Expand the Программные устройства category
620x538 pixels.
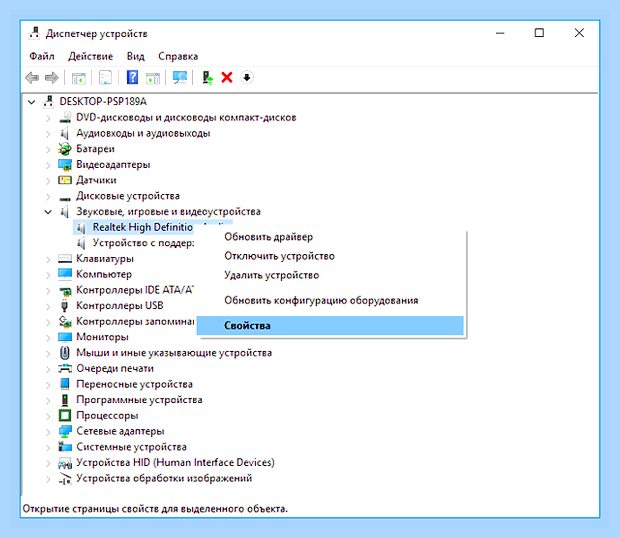(x=48, y=400)
